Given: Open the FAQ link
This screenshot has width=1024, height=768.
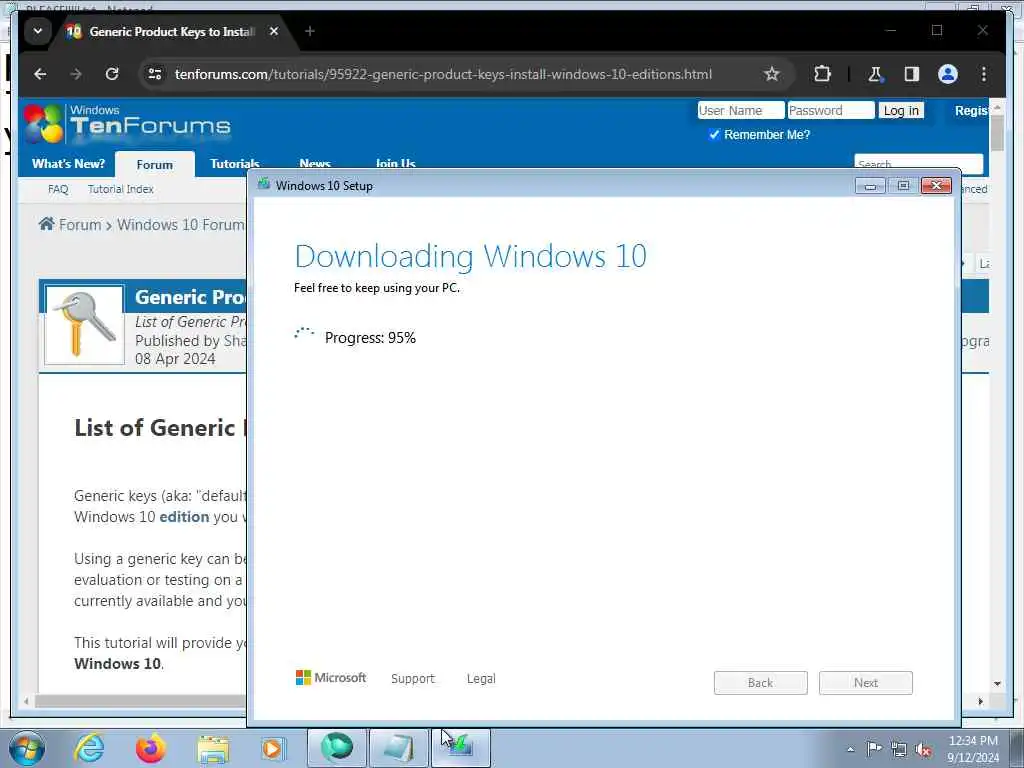Looking at the screenshot, I should 57,189.
